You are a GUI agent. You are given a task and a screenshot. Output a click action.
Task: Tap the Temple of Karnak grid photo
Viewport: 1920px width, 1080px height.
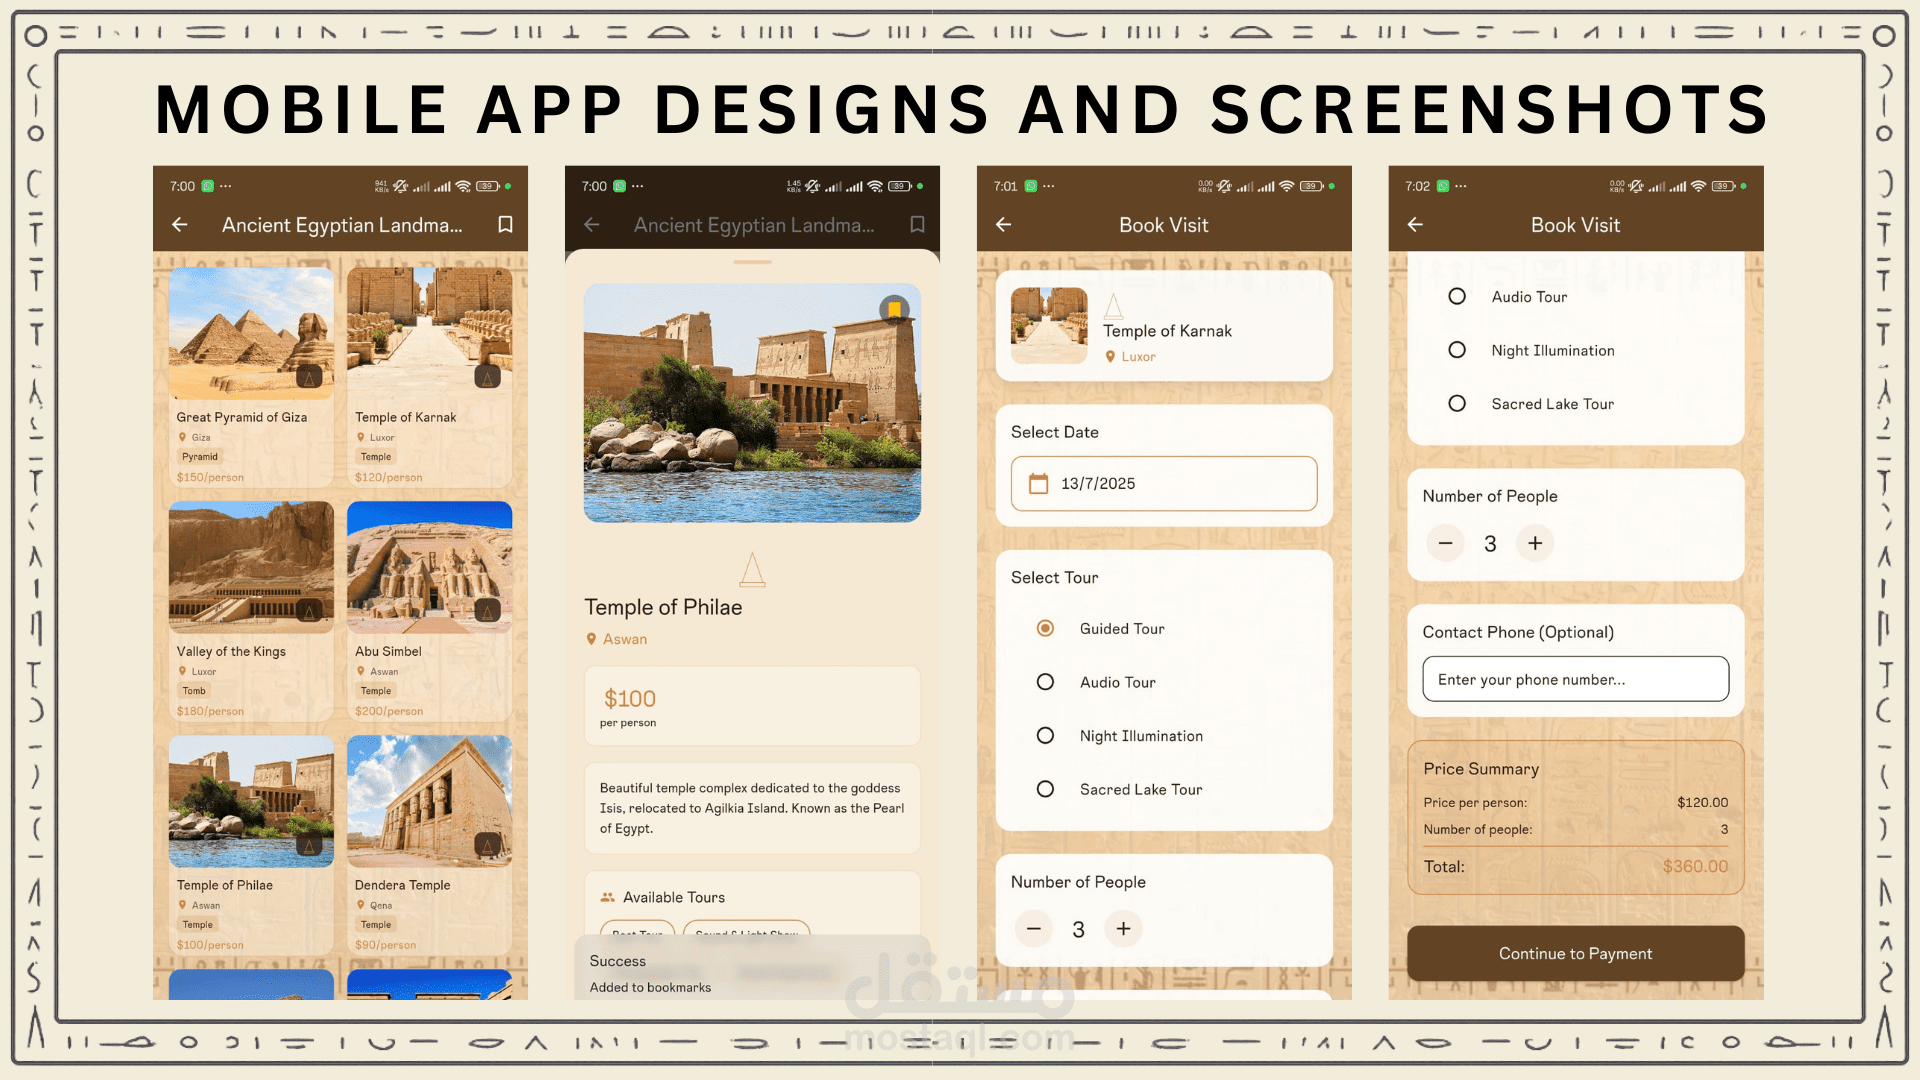(429, 333)
